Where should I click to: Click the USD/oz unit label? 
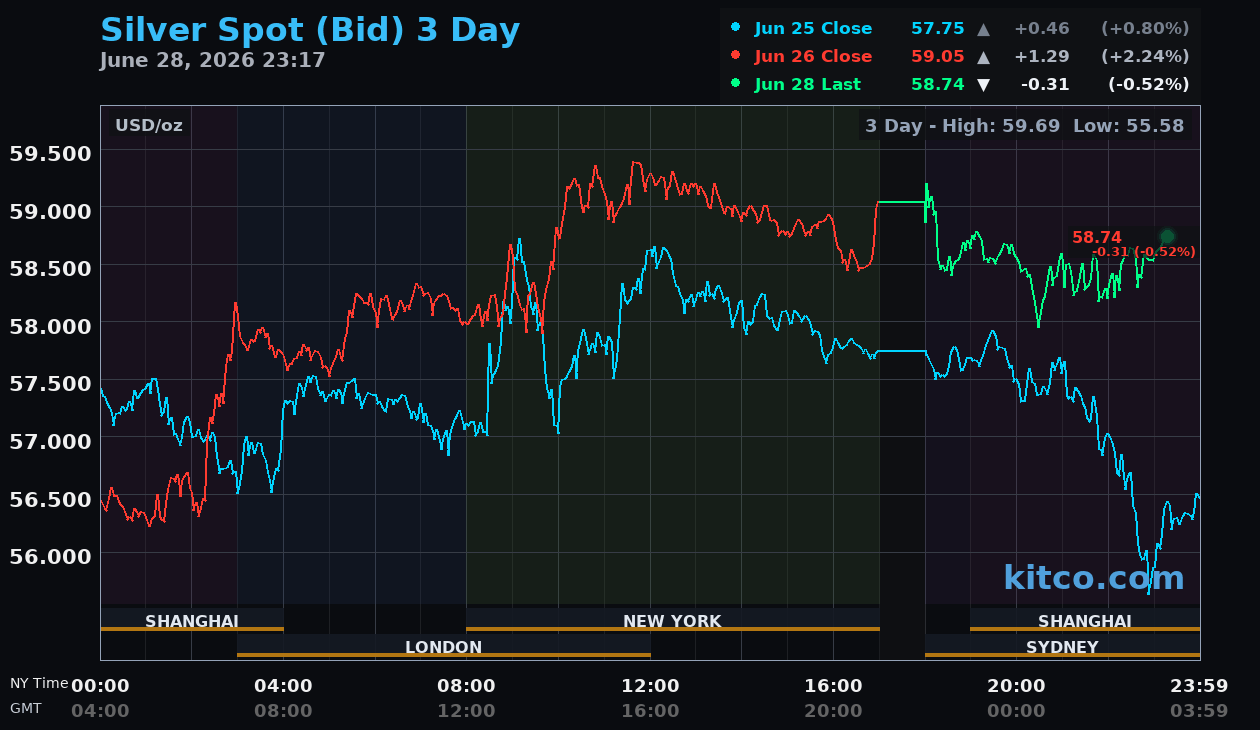pos(149,126)
